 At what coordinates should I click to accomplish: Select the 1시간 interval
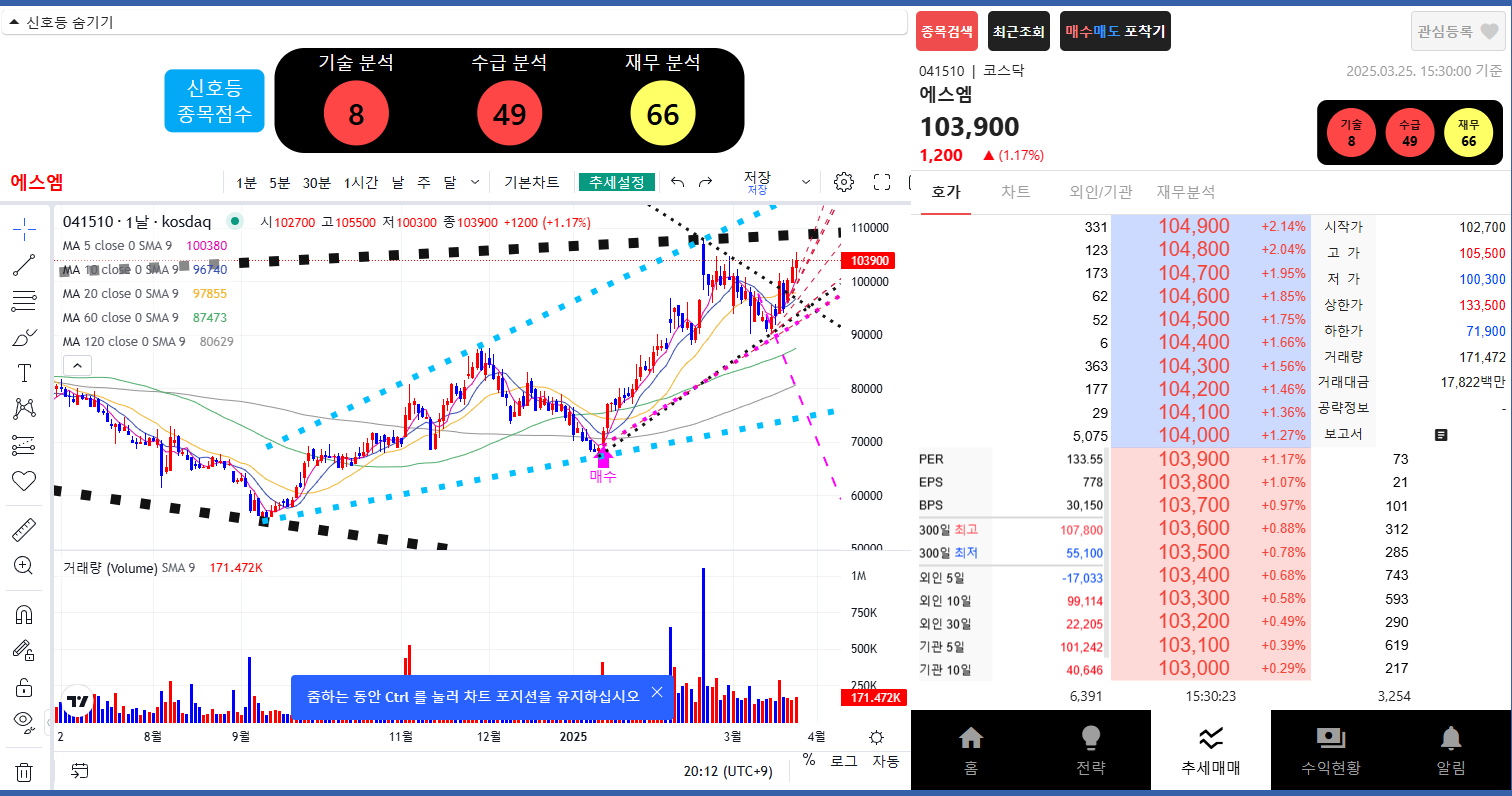click(x=361, y=183)
